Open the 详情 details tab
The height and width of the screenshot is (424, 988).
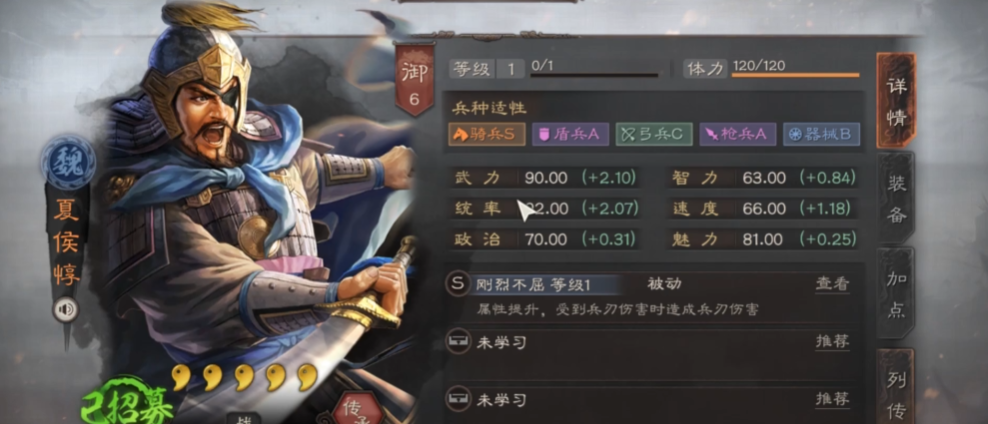coord(896,101)
